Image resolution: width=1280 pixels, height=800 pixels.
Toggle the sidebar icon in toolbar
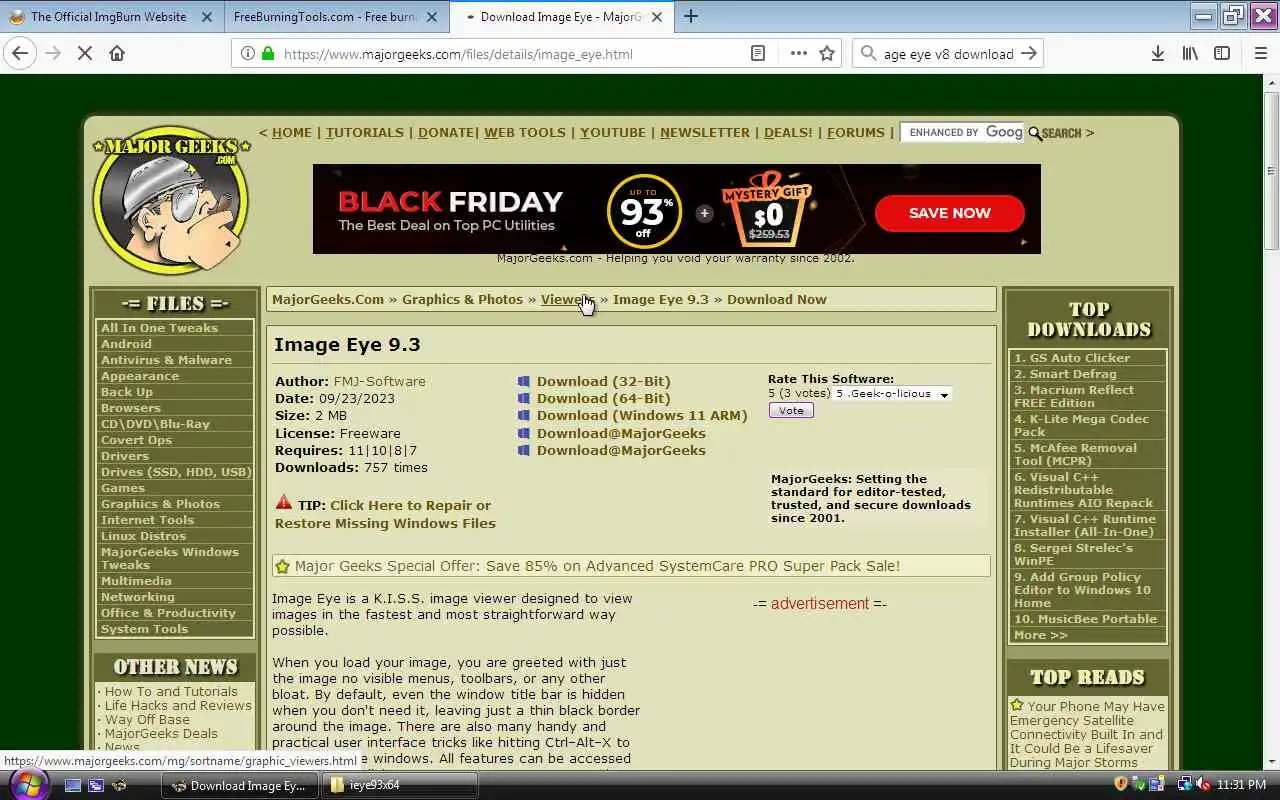coord(1222,54)
